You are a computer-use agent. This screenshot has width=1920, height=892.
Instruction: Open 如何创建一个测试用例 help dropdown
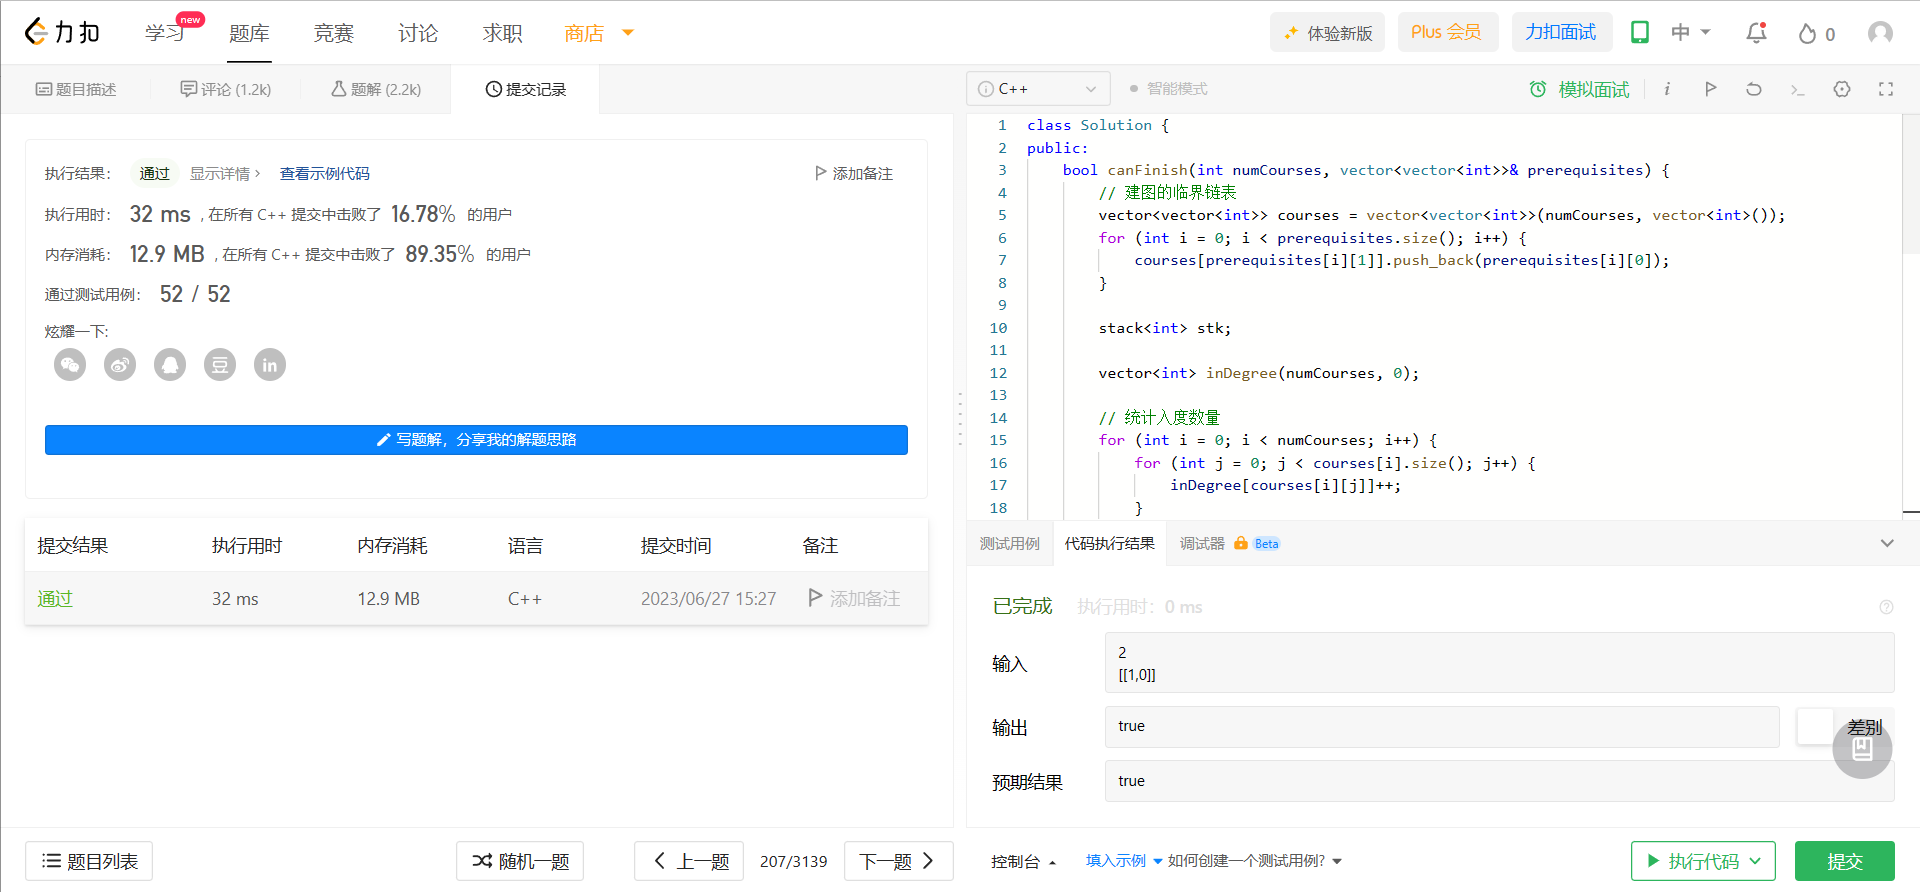point(1255,861)
